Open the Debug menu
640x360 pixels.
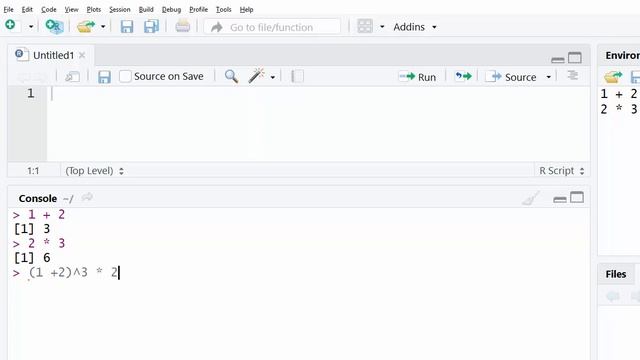(x=171, y=9)
